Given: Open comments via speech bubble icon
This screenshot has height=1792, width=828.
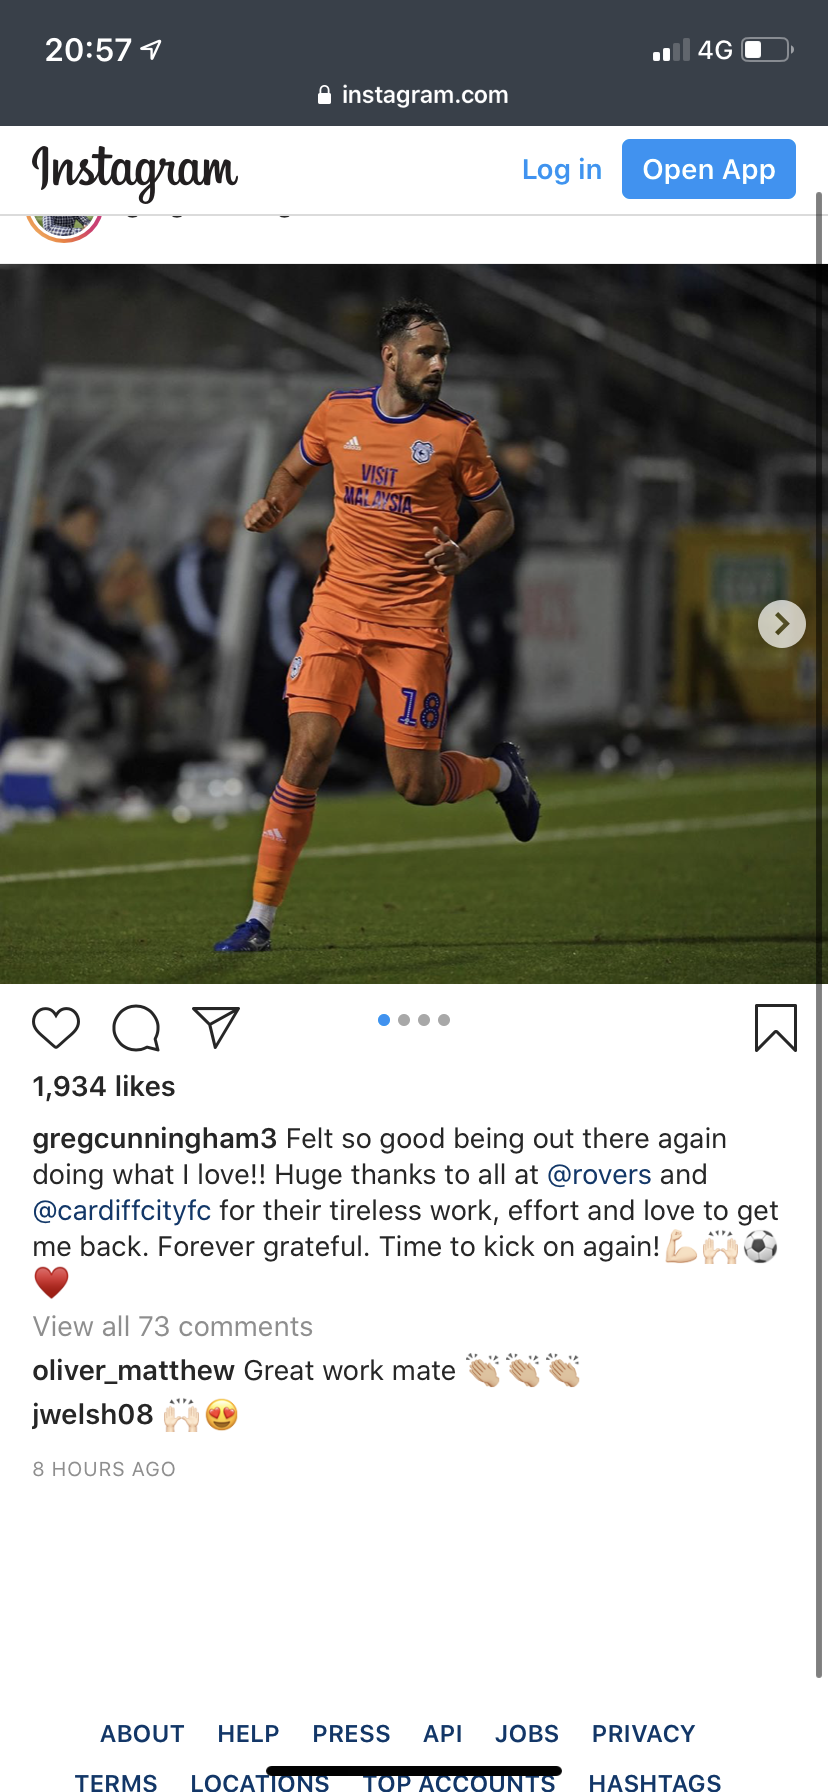Looking at the screenshot, I should [136, 1028].
